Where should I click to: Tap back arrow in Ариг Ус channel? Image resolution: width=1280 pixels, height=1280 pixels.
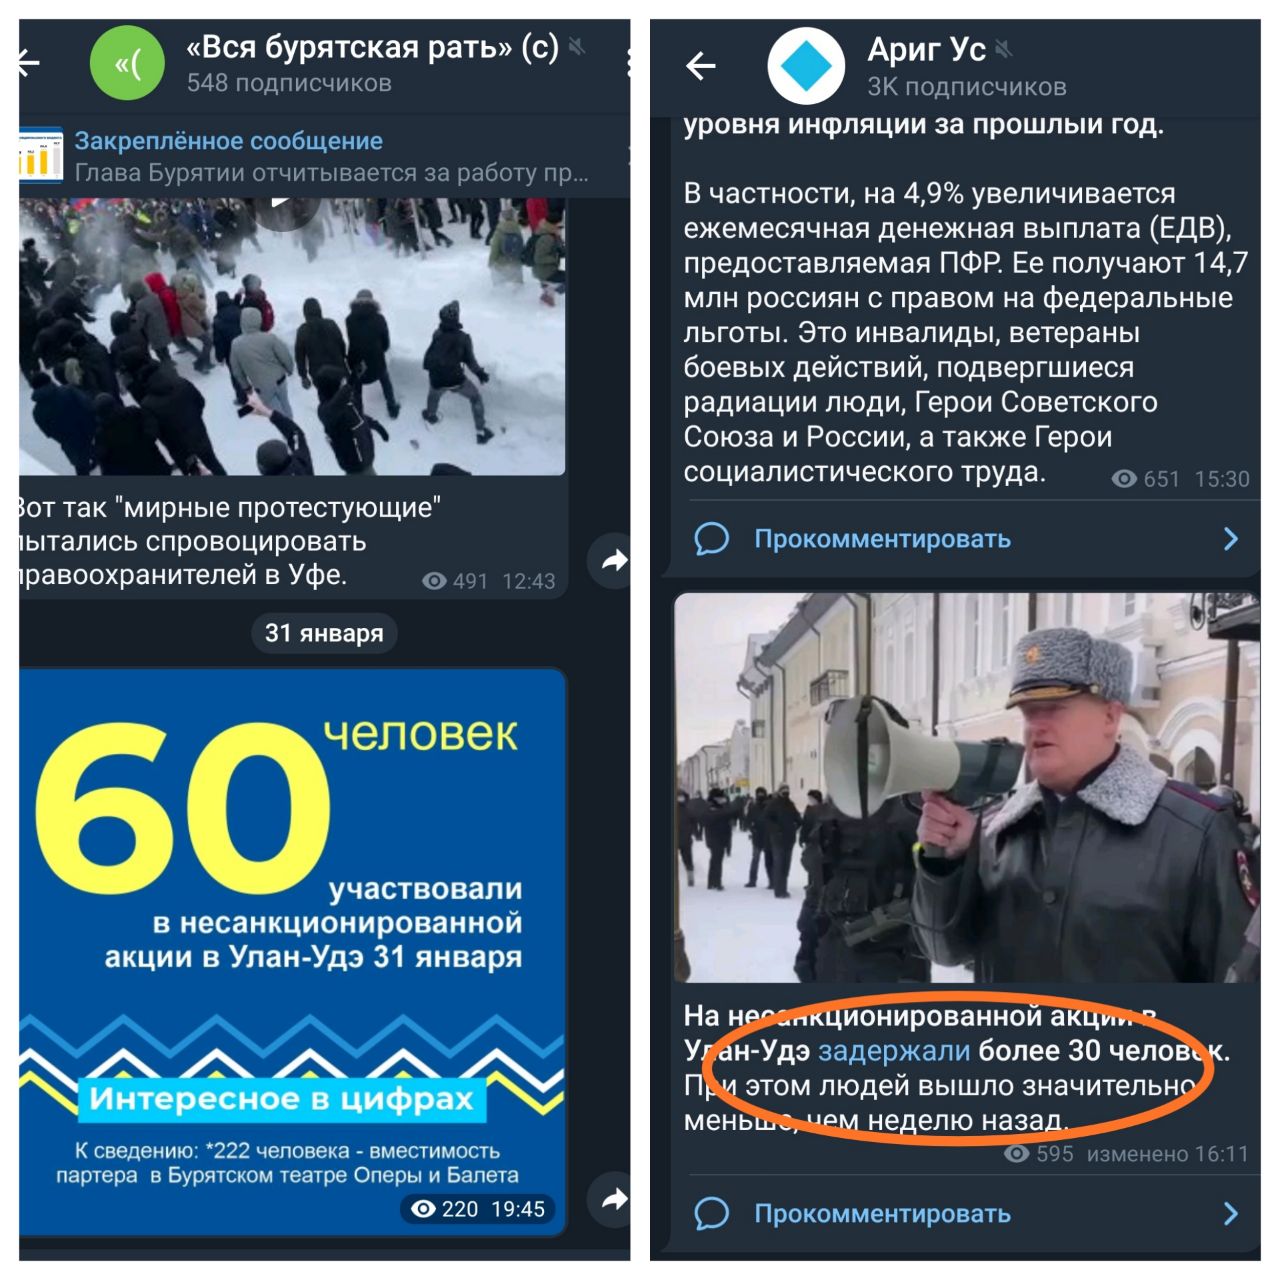pos(701,66)
